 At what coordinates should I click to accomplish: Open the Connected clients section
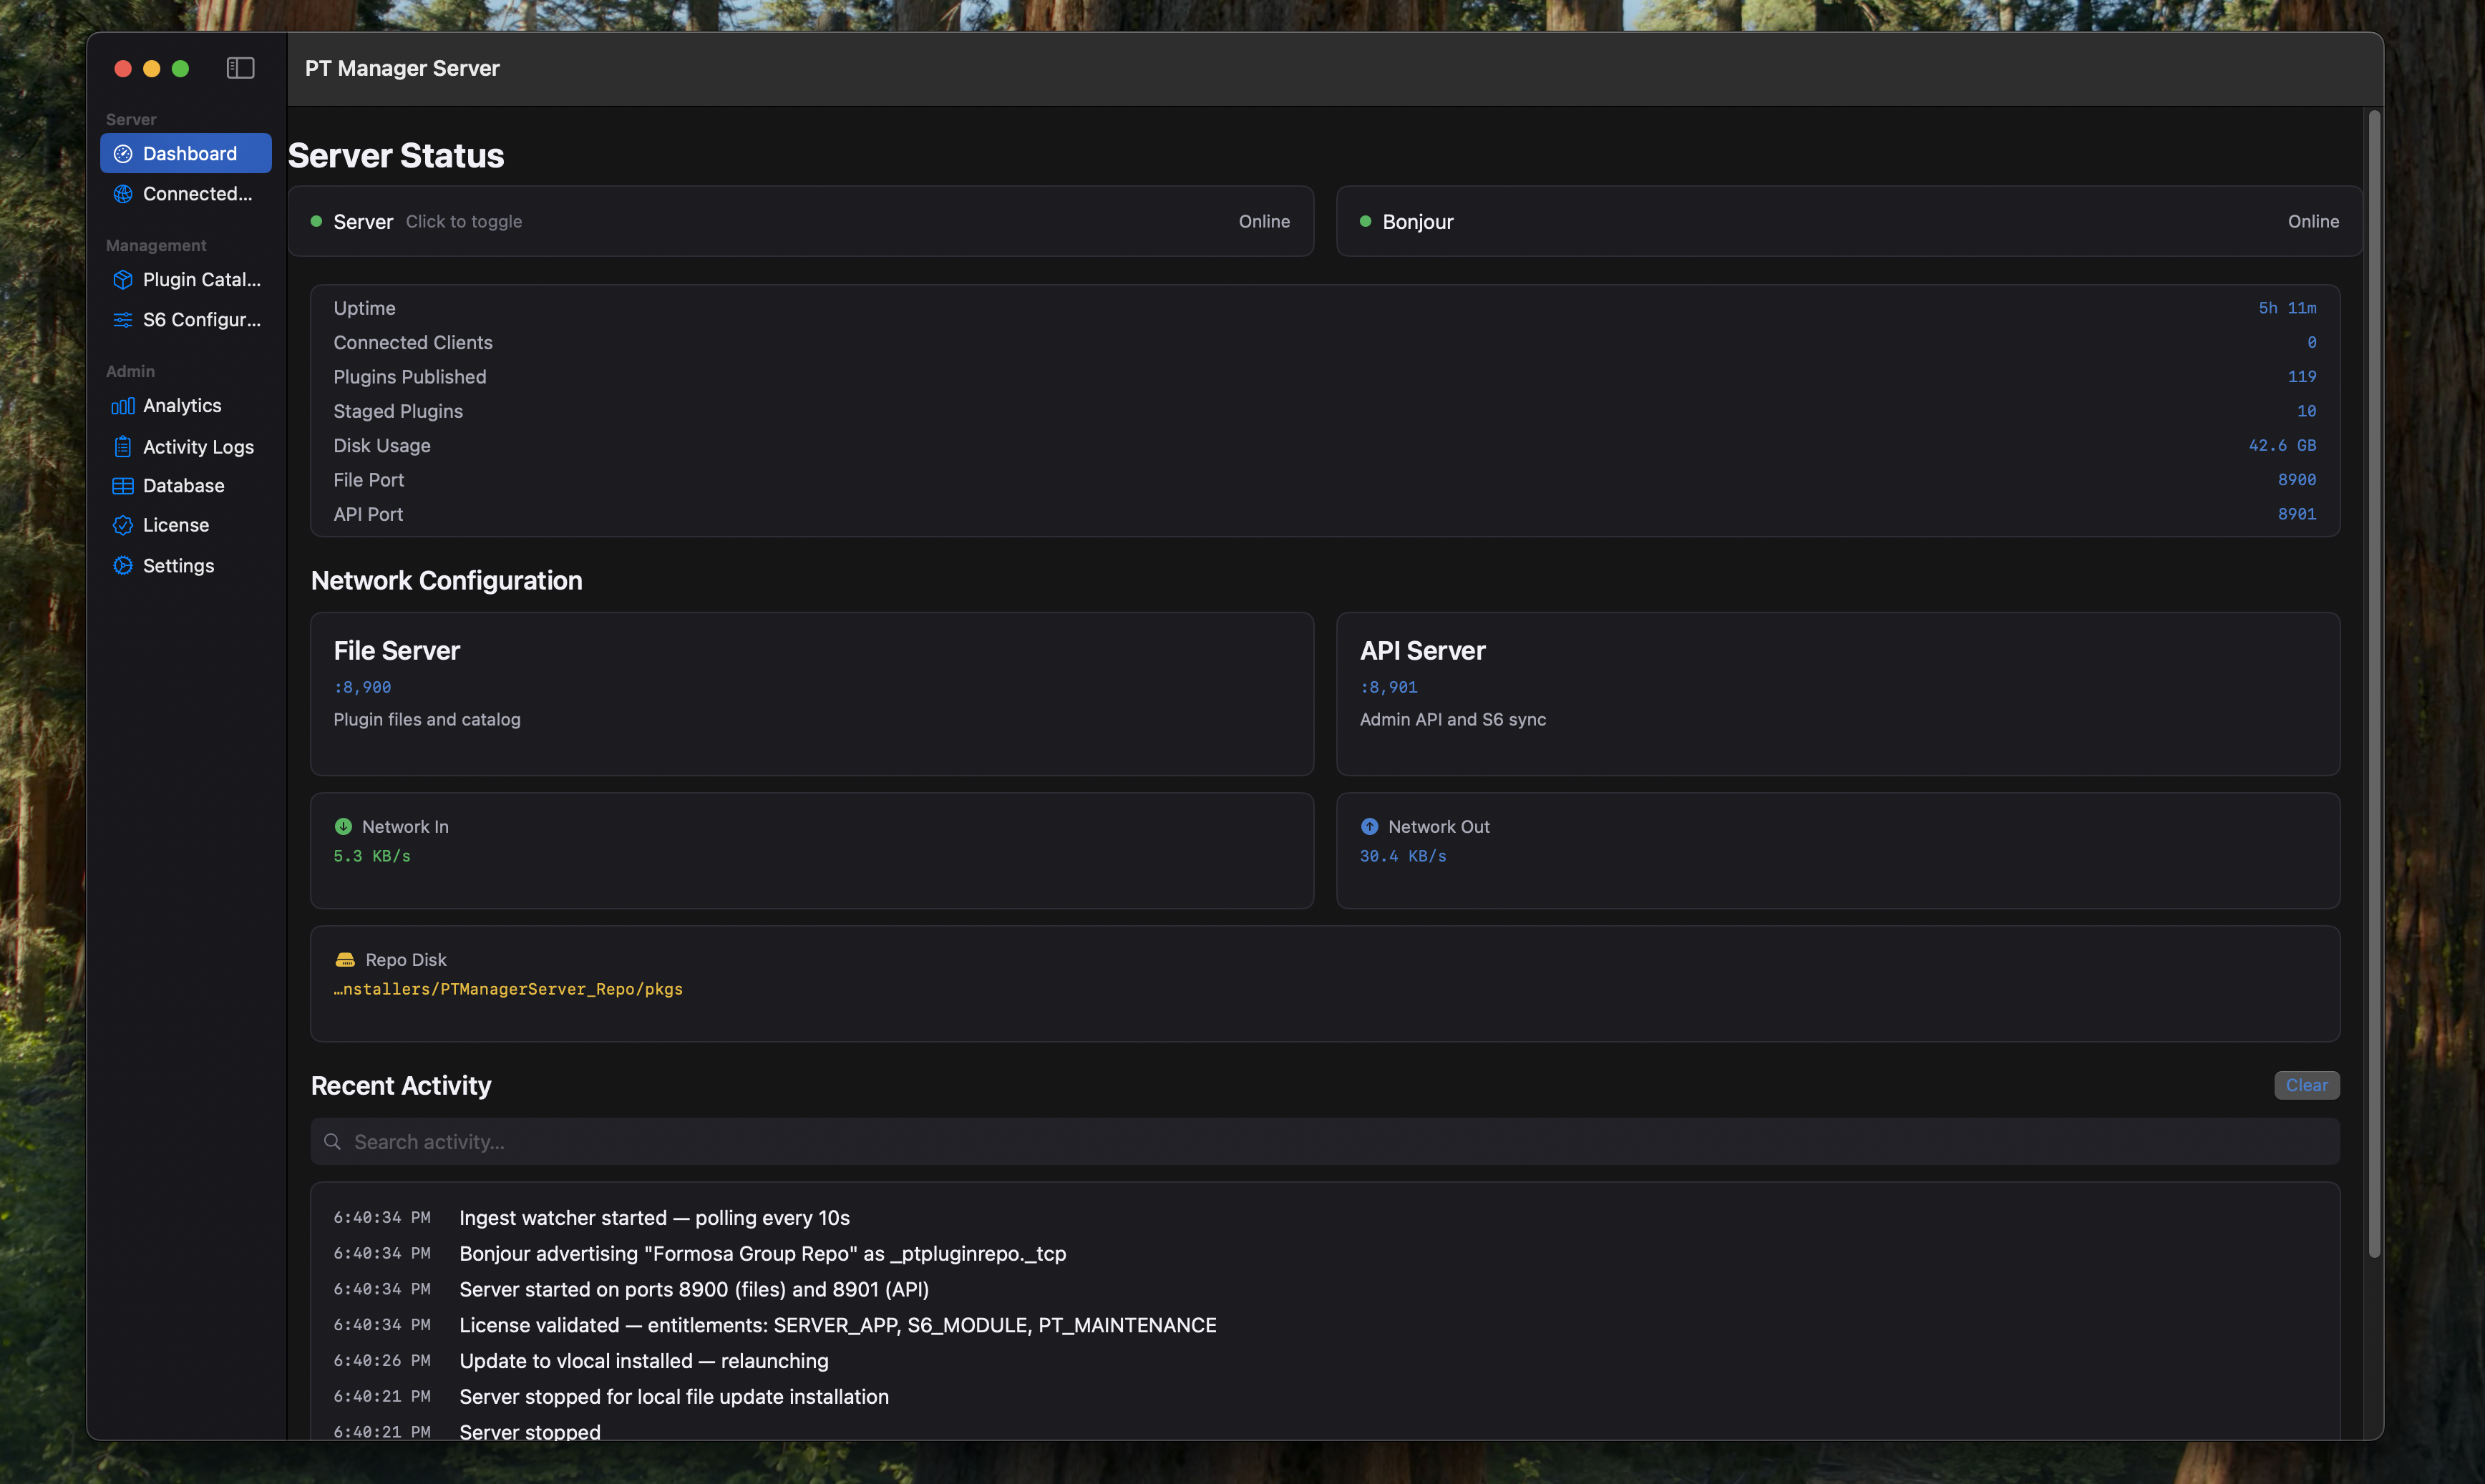(186, 194)
